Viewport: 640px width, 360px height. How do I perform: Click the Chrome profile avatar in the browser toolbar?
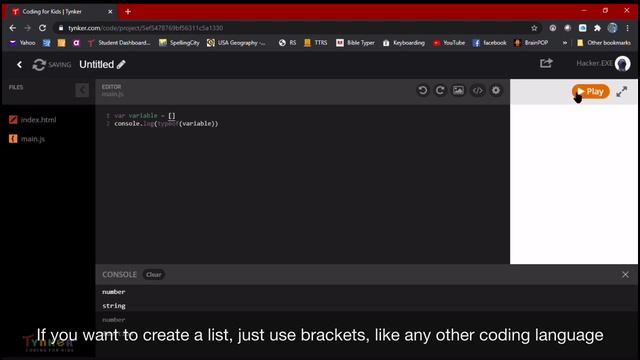pyautogui.click(x=612, y=28)
